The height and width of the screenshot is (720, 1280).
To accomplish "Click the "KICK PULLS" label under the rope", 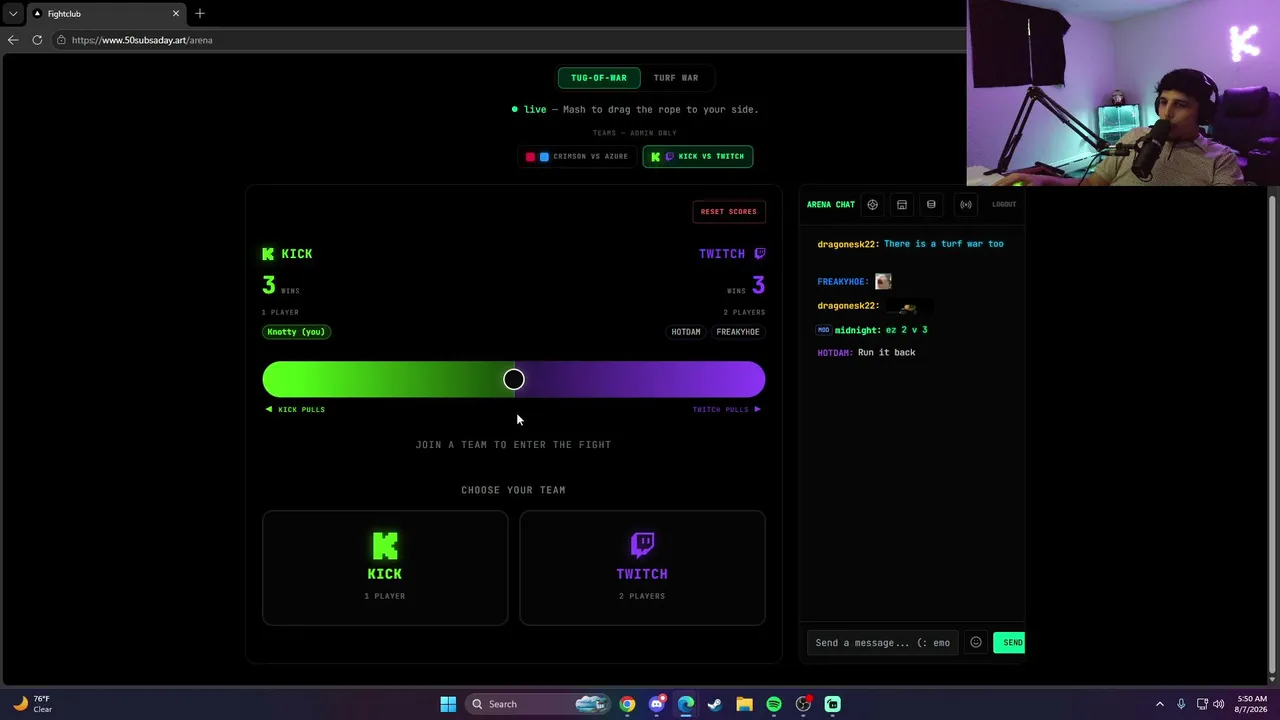I will 301,409.
